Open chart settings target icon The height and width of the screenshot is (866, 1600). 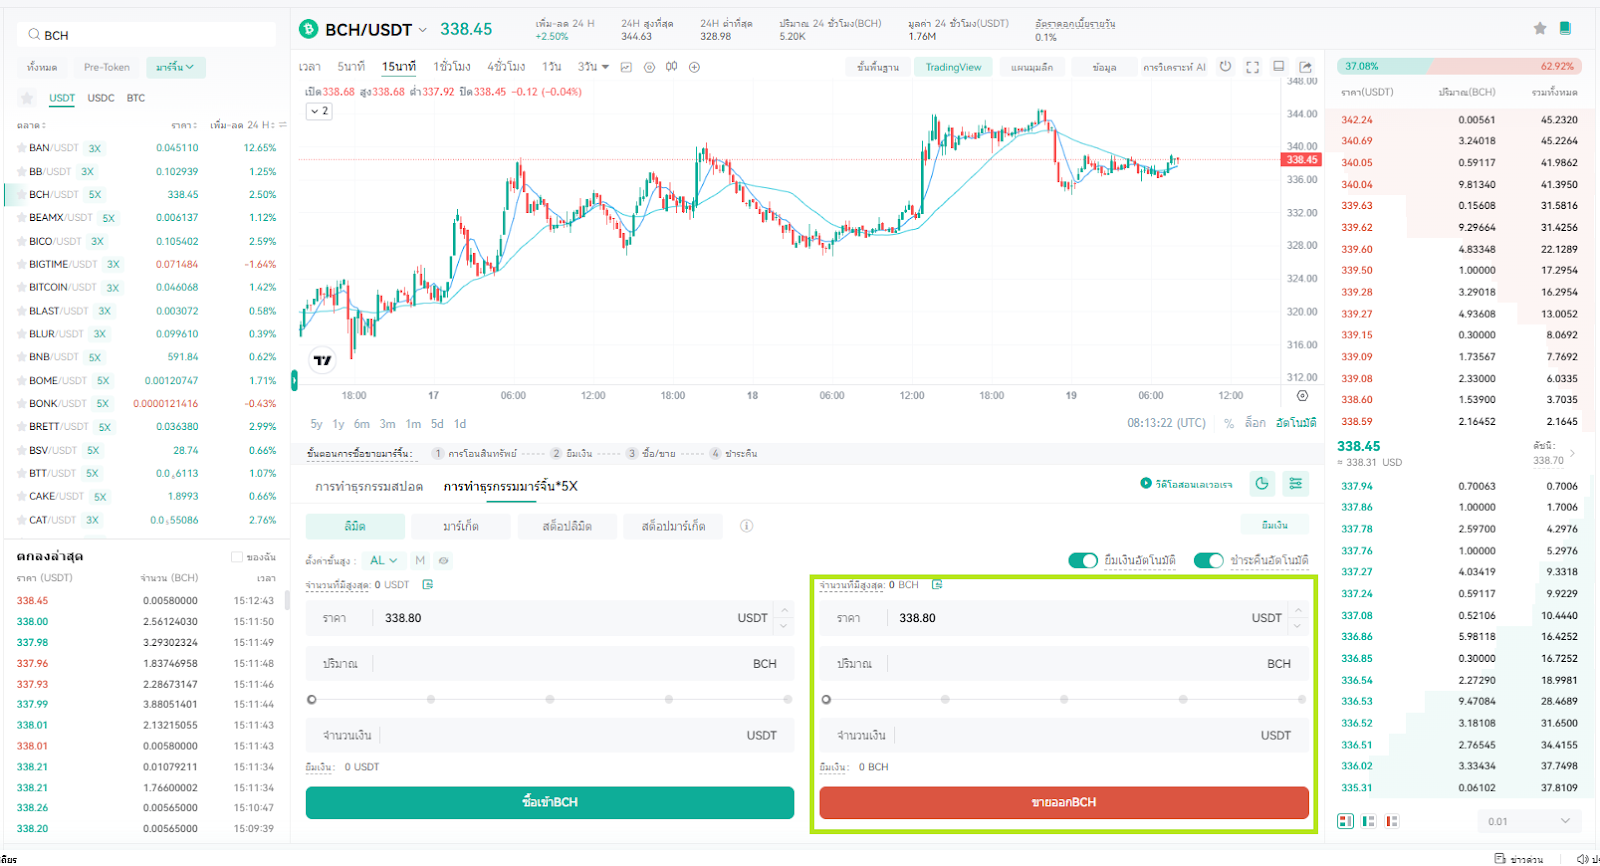click(649, 67)
